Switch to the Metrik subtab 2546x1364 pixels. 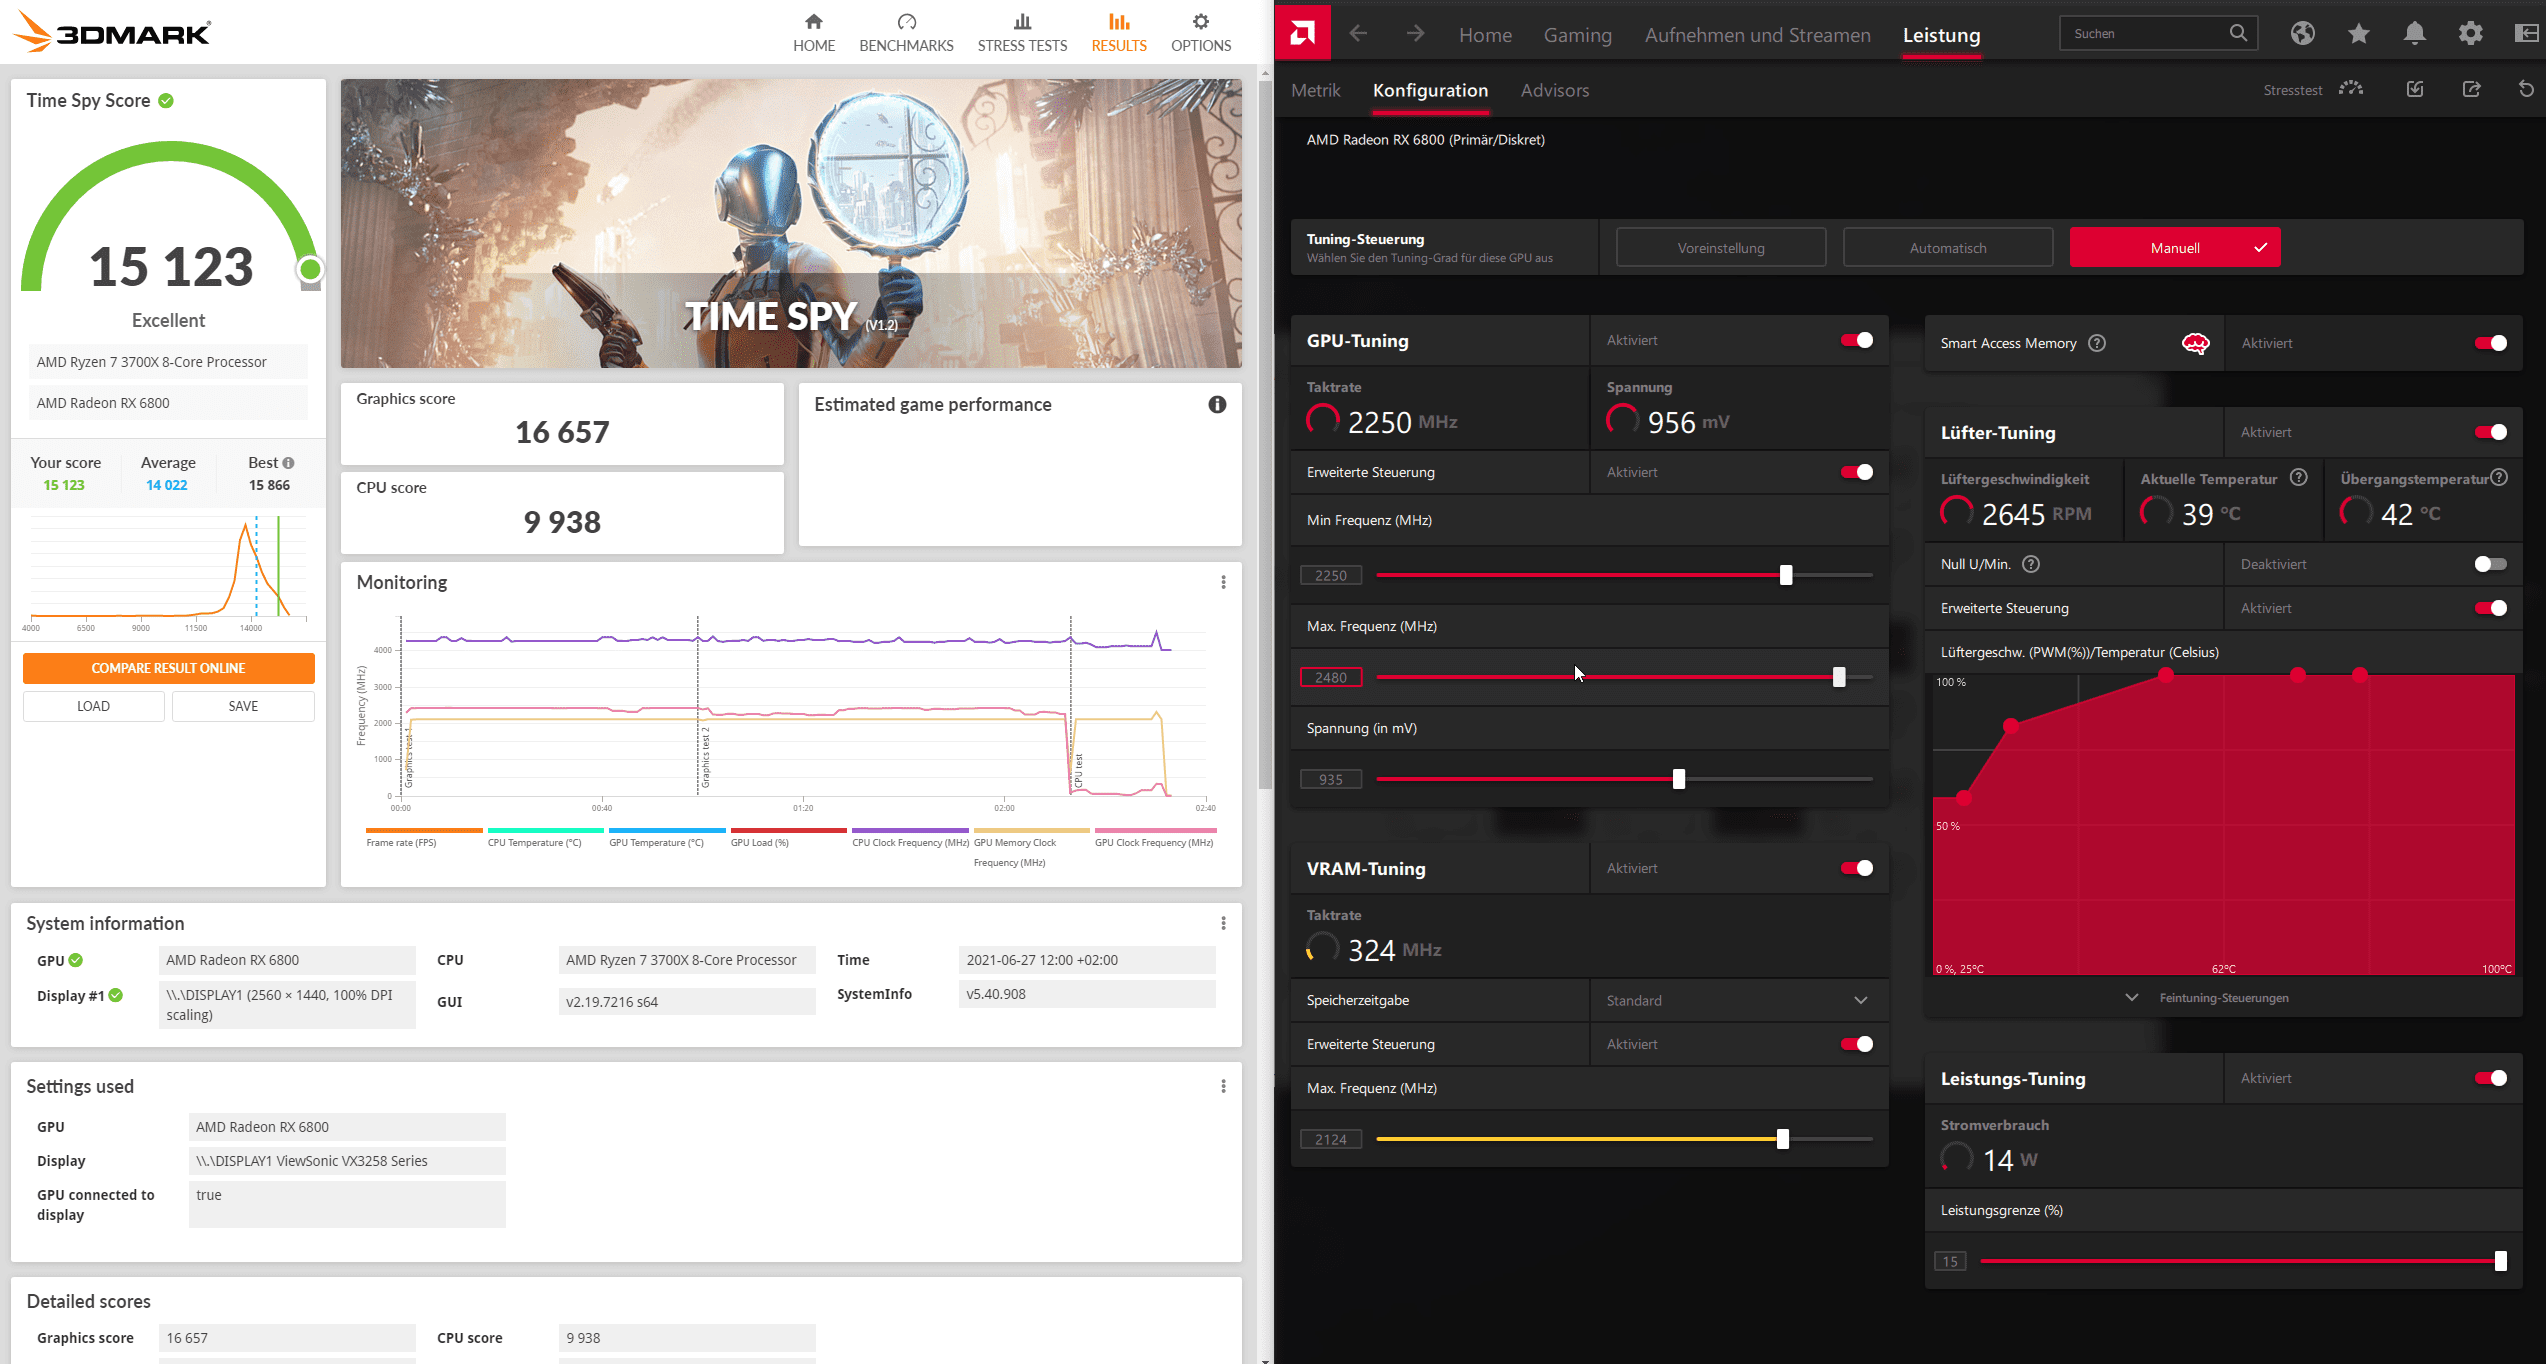point(1316,90)
